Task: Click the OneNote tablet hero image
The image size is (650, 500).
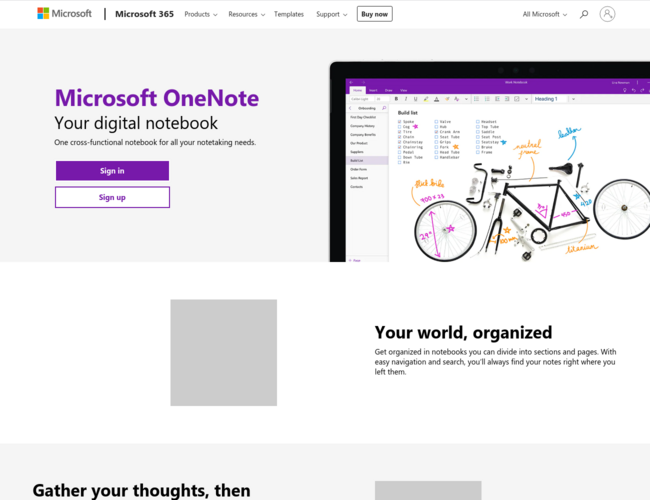Action: pos(490,162)
